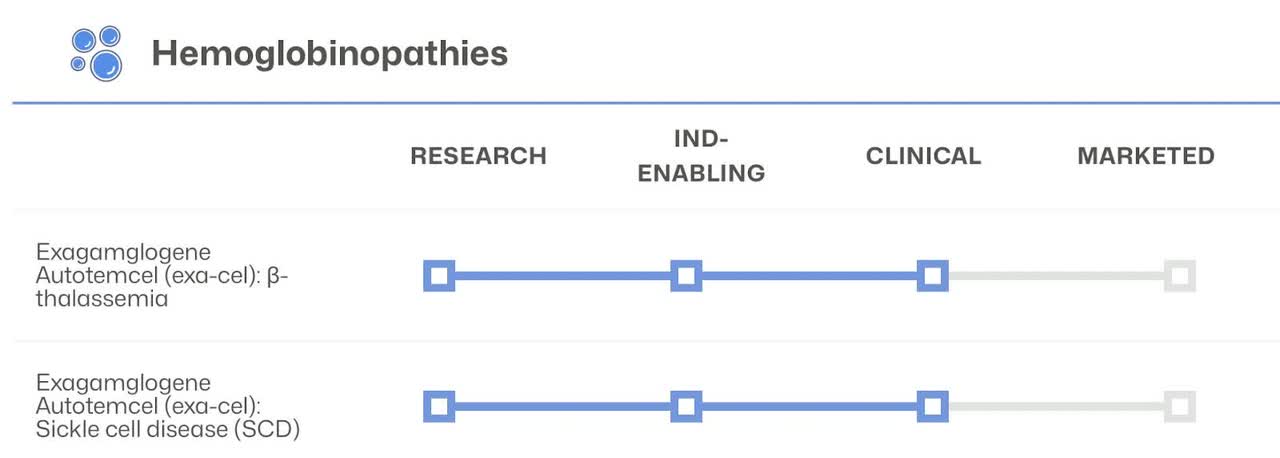Click the Sickle cell disease grey Marketed marker
Image resolution: width=1280 pixels, height=458 pixels.
(x=1179, y=406)
